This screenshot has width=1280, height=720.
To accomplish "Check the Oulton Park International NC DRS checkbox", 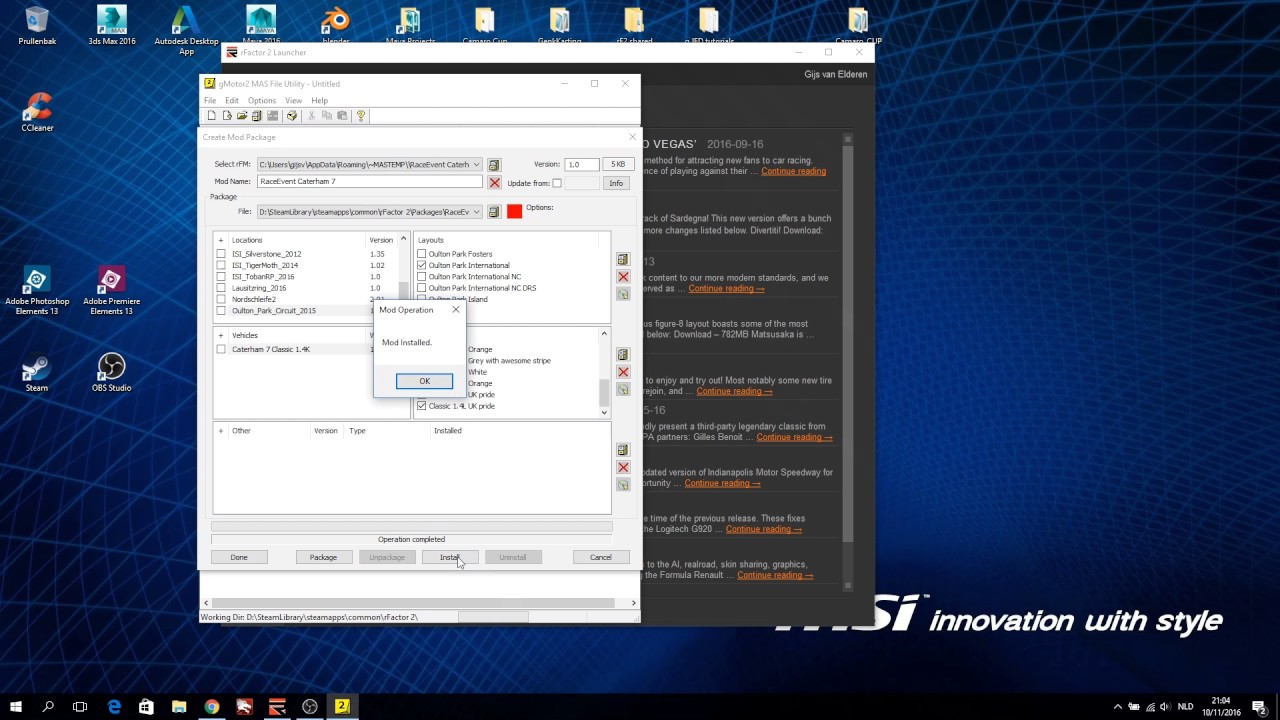I will pyautogui.click(x=421, y=288).
